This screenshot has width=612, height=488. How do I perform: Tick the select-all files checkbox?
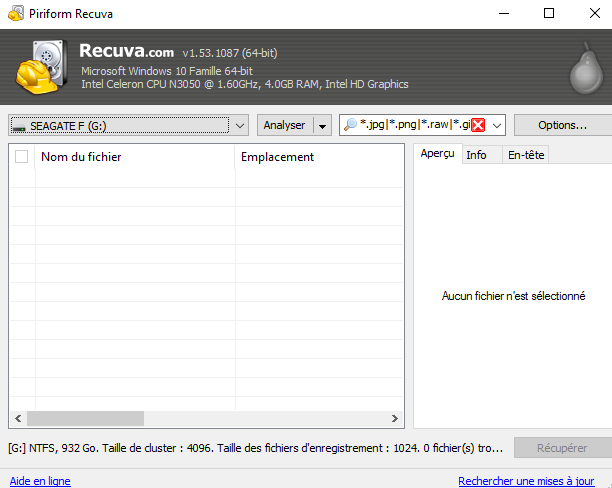coord(21,157)
